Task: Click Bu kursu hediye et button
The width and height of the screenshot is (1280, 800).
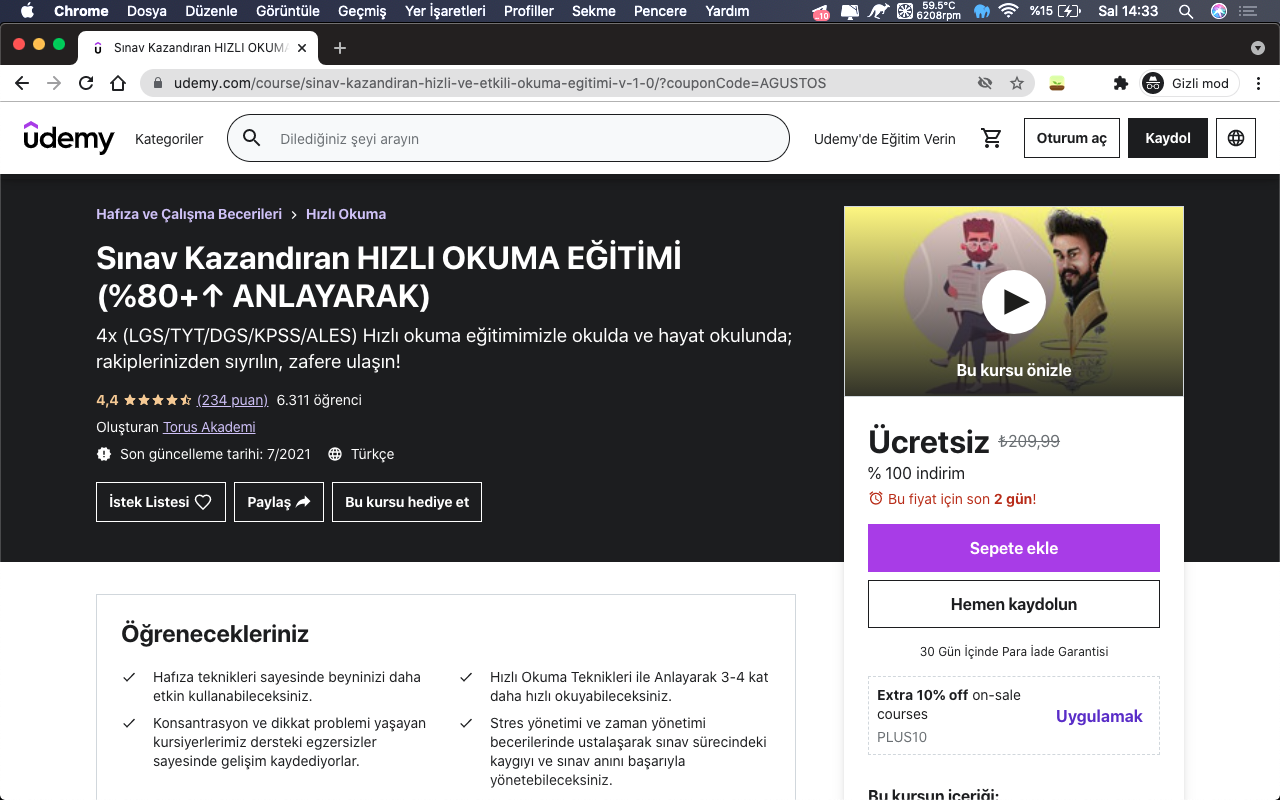Action: 407,502
